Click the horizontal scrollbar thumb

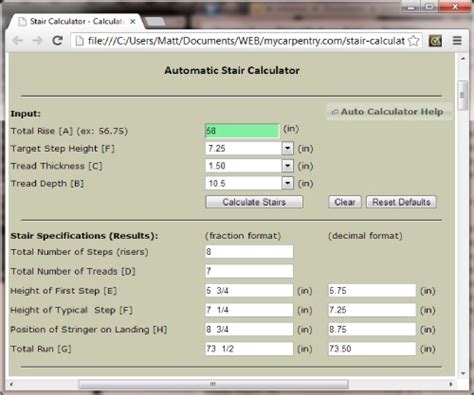coord(213,384)
